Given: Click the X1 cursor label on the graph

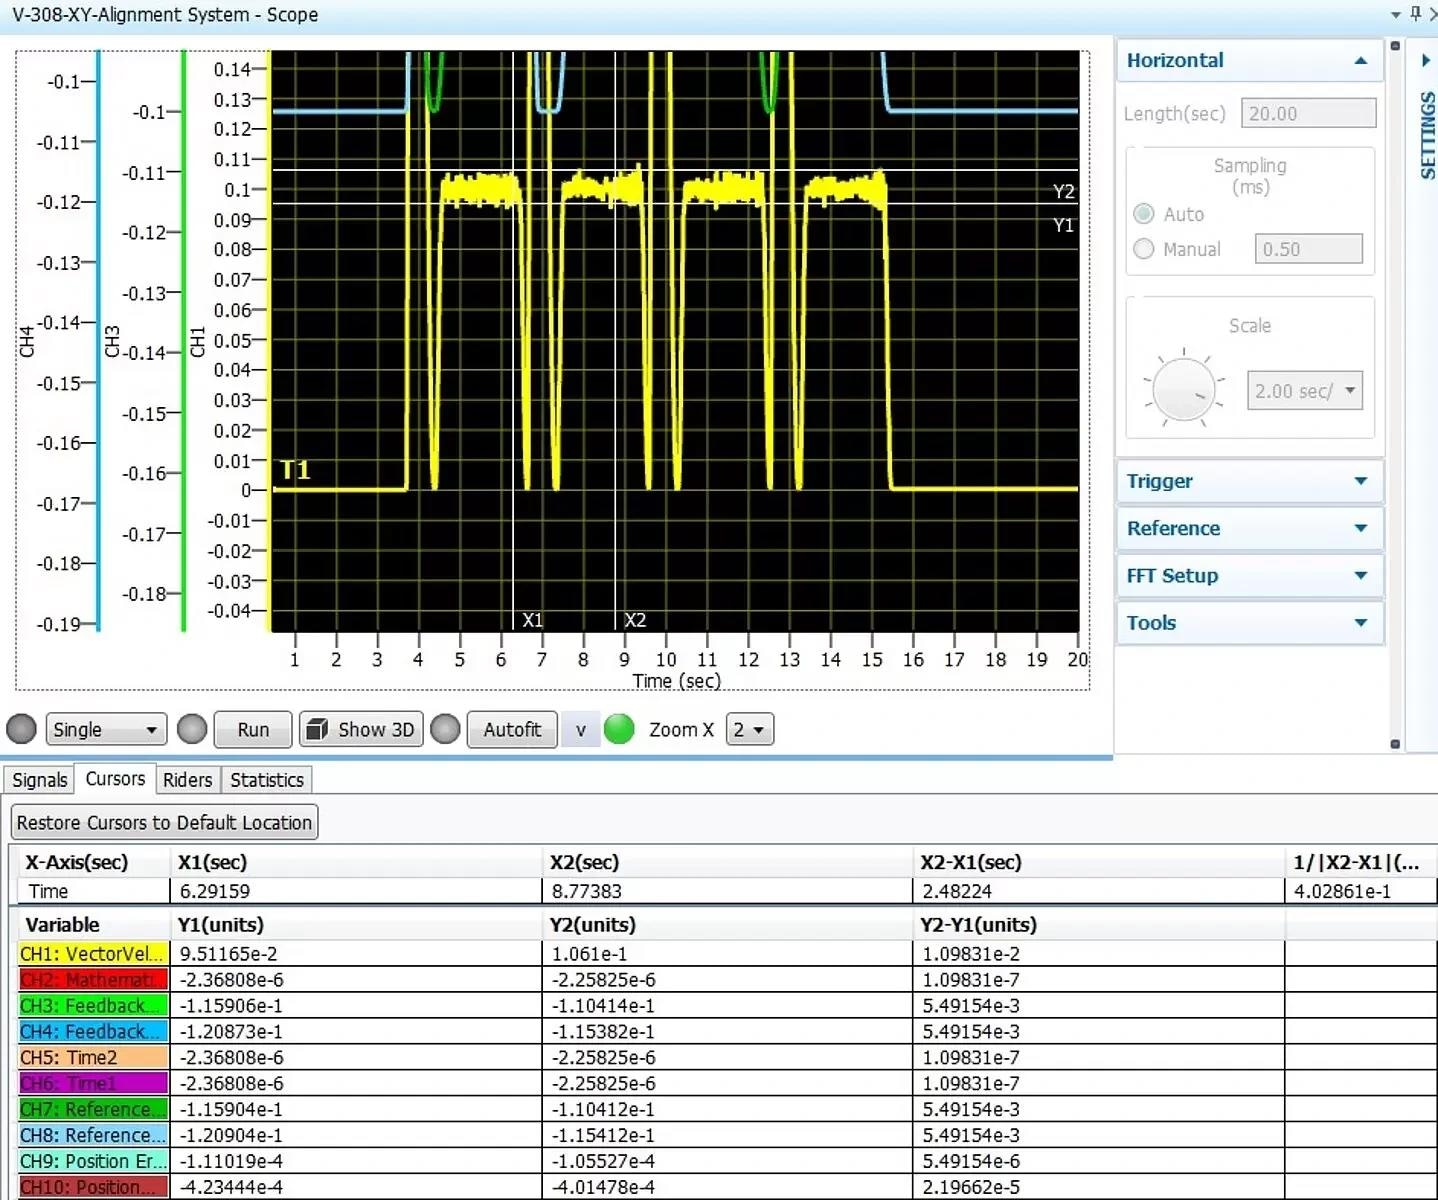Looking at the screenshot, I should 532,620.
